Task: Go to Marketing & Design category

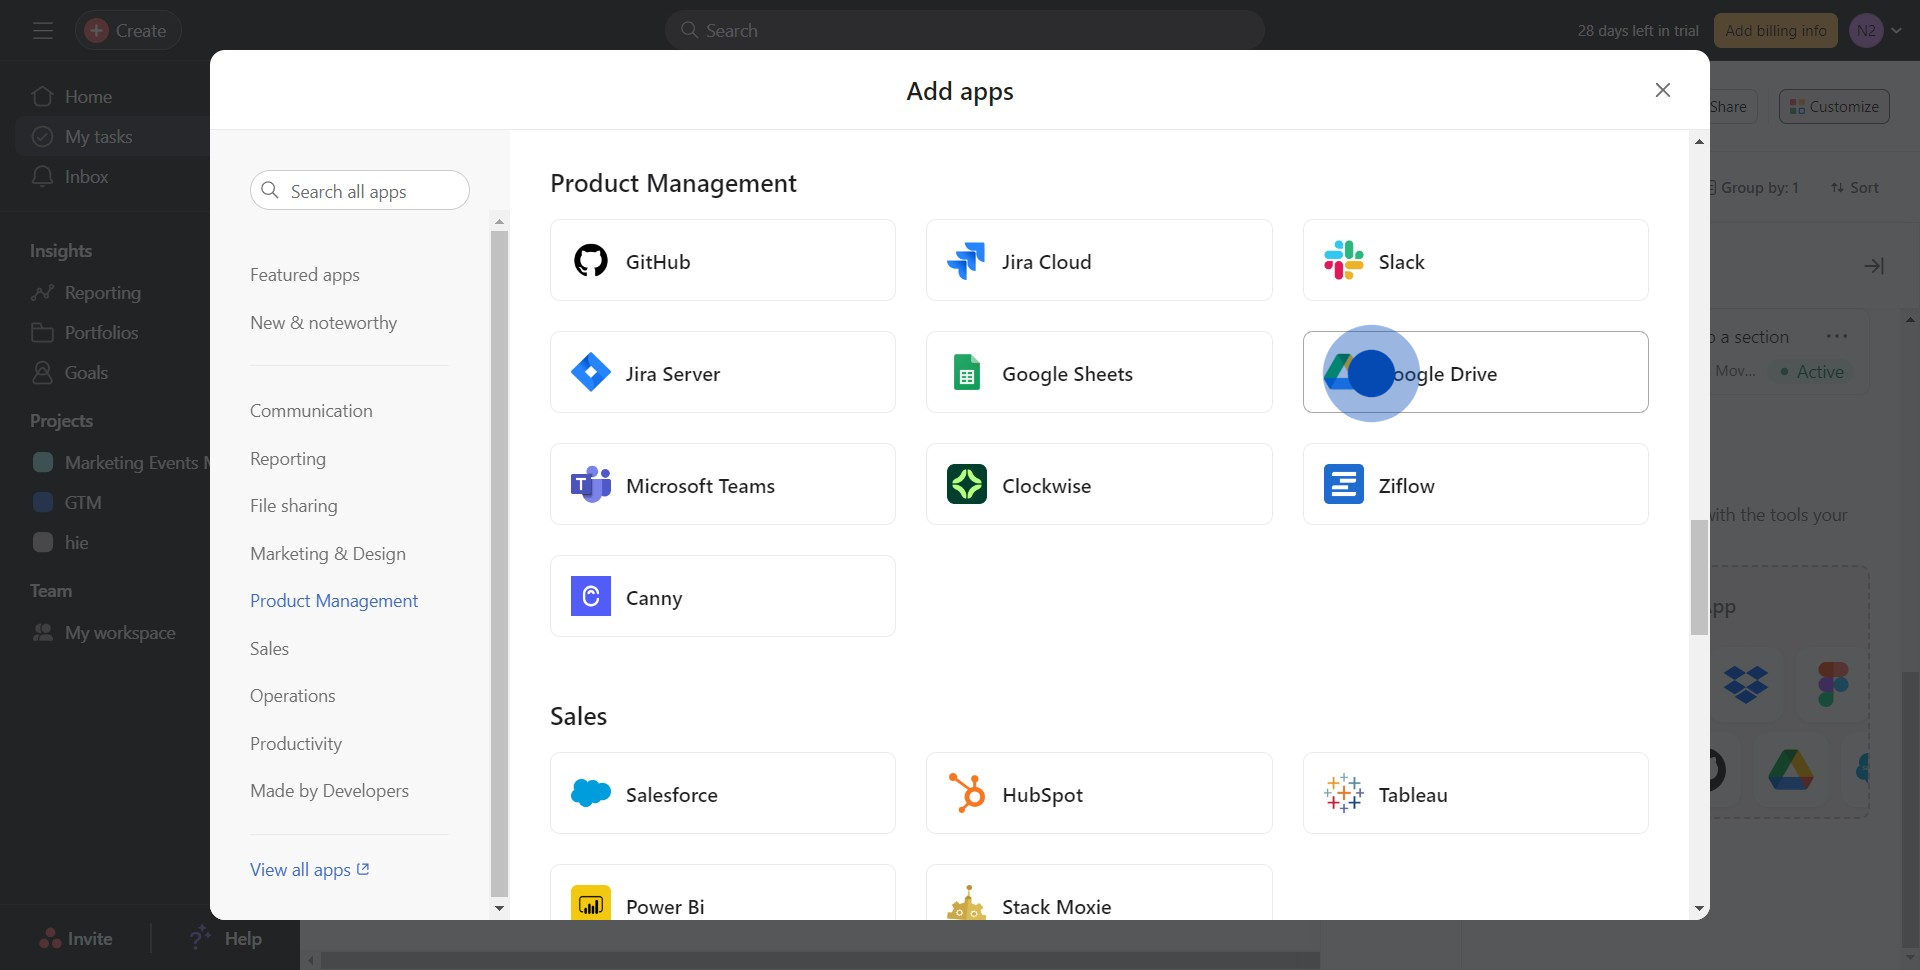Action: [x=327, y=554]
